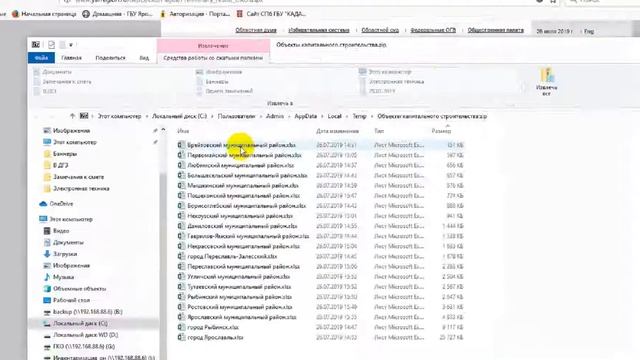640x360 pixels.
Task: Open Авторизация - Порта... bookmark in browser
Action: (195, 14)
